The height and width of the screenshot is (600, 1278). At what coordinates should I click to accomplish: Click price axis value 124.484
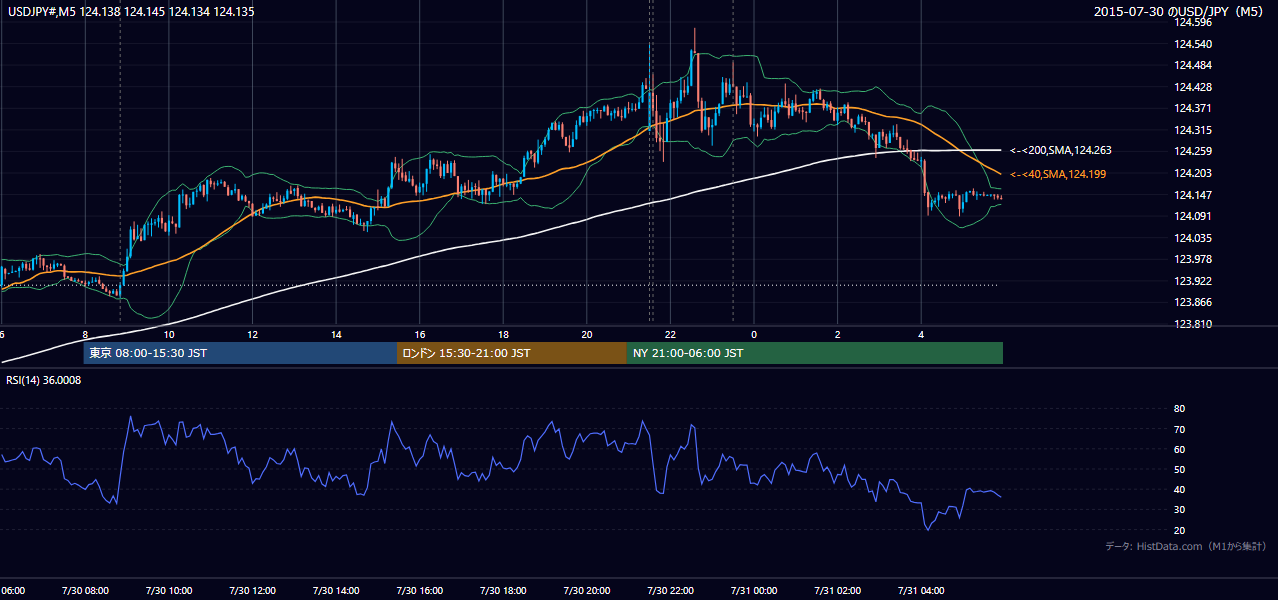tap(1194, 65)
